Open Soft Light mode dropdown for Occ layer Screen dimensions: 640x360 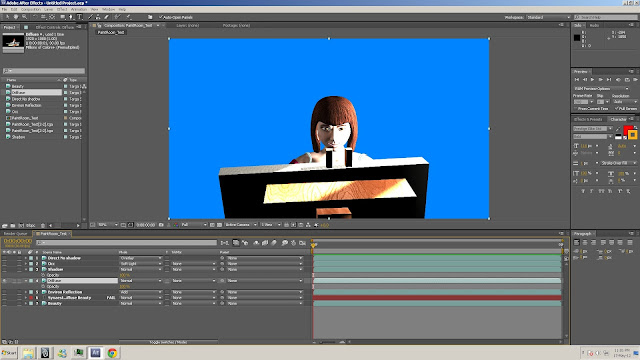pyautogui.click(x=141, y=264)
